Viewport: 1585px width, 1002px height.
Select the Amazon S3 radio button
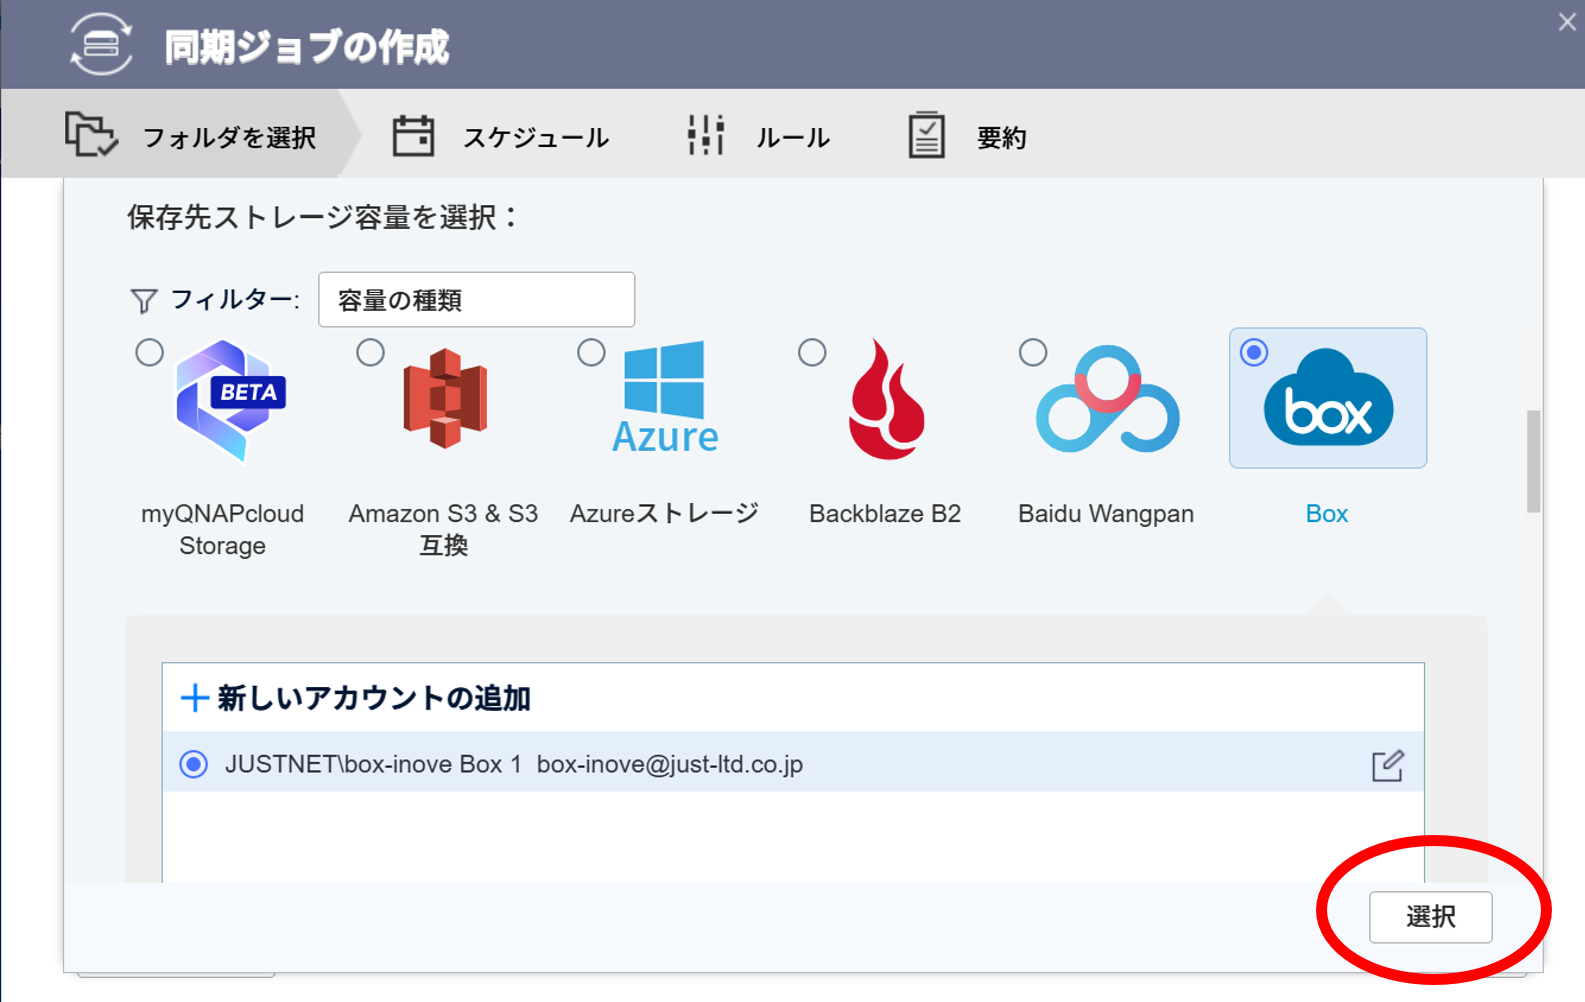[x=371, y=352]
